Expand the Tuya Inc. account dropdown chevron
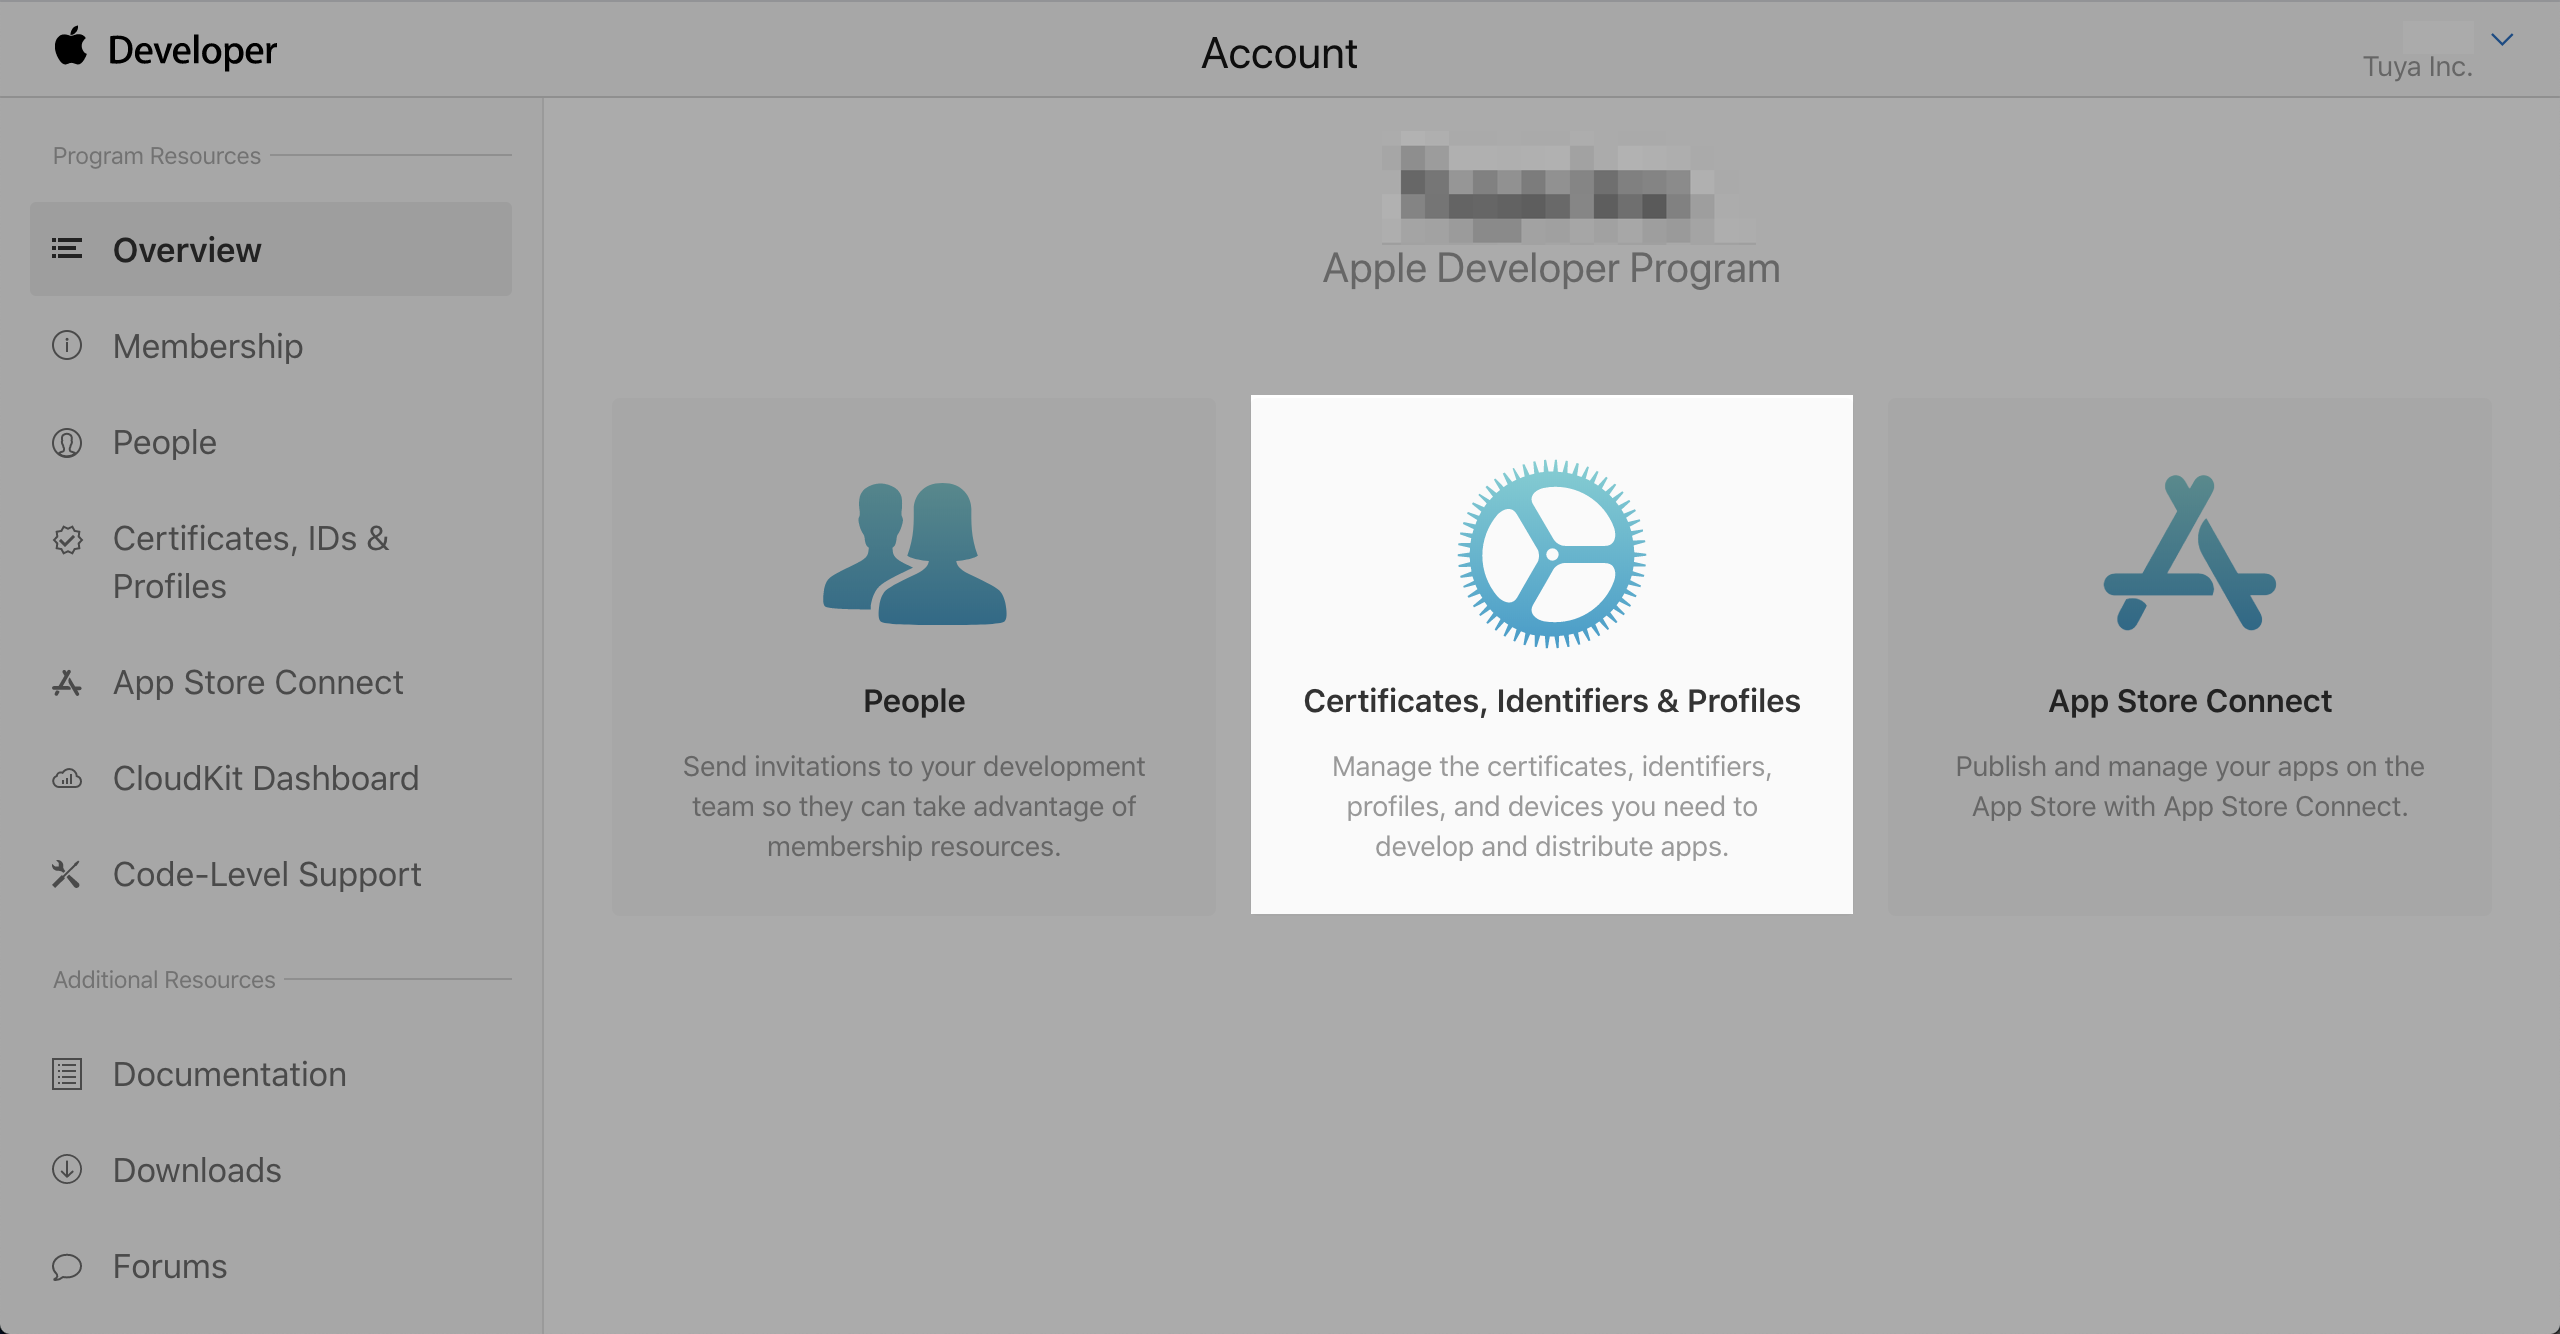 [2502, 40]
